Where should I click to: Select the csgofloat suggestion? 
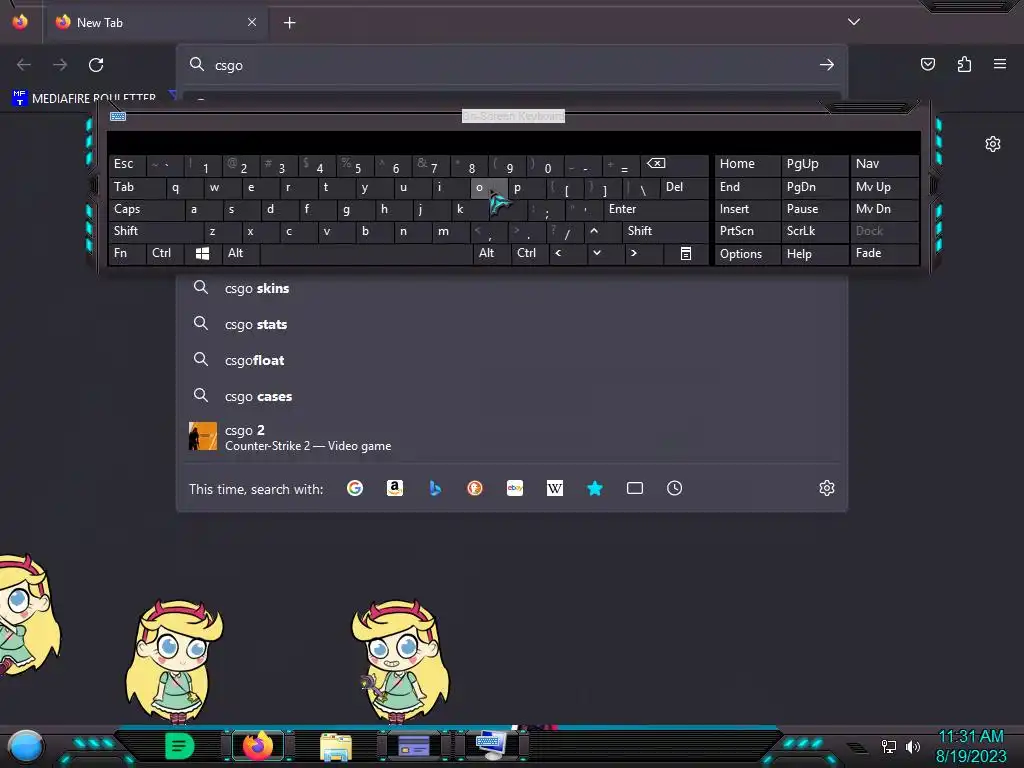pos(512,360)
